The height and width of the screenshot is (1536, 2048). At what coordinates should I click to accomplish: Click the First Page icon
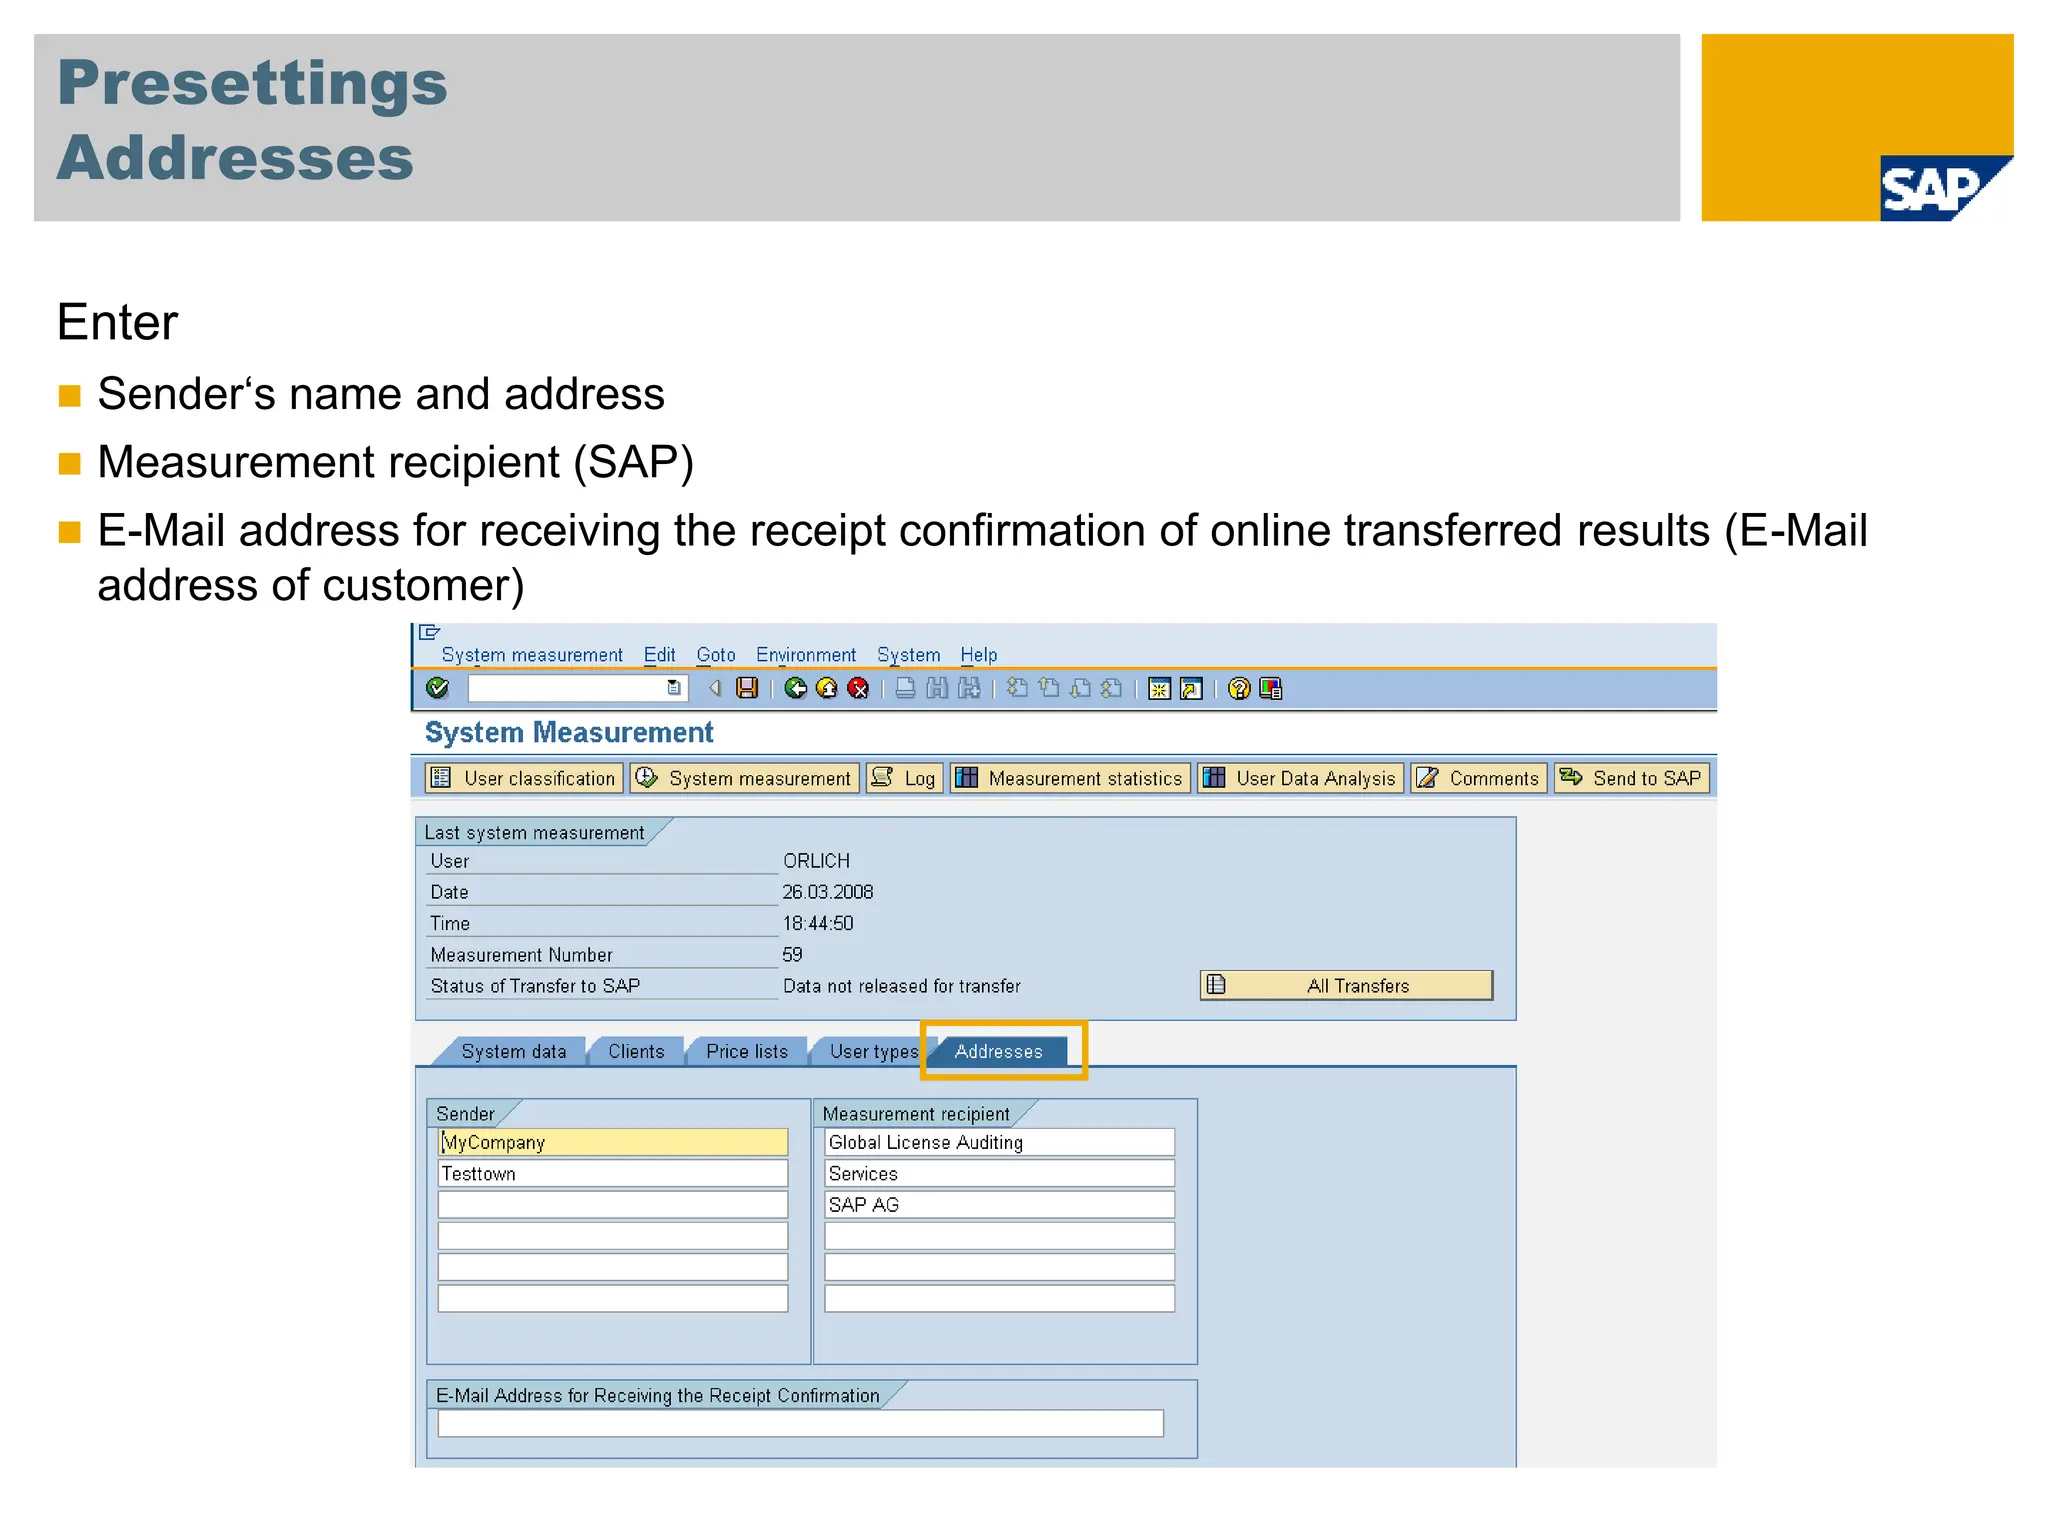point(1017,688)
